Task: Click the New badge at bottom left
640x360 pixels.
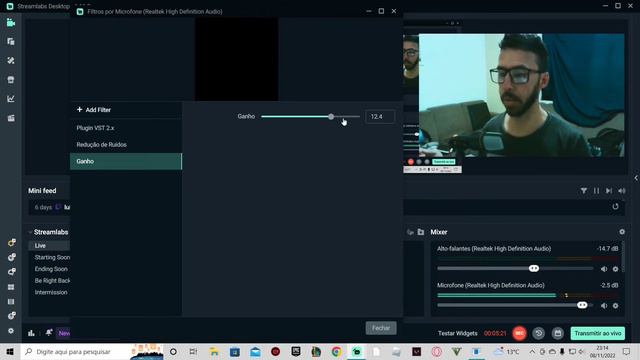Action: (63, 333)
